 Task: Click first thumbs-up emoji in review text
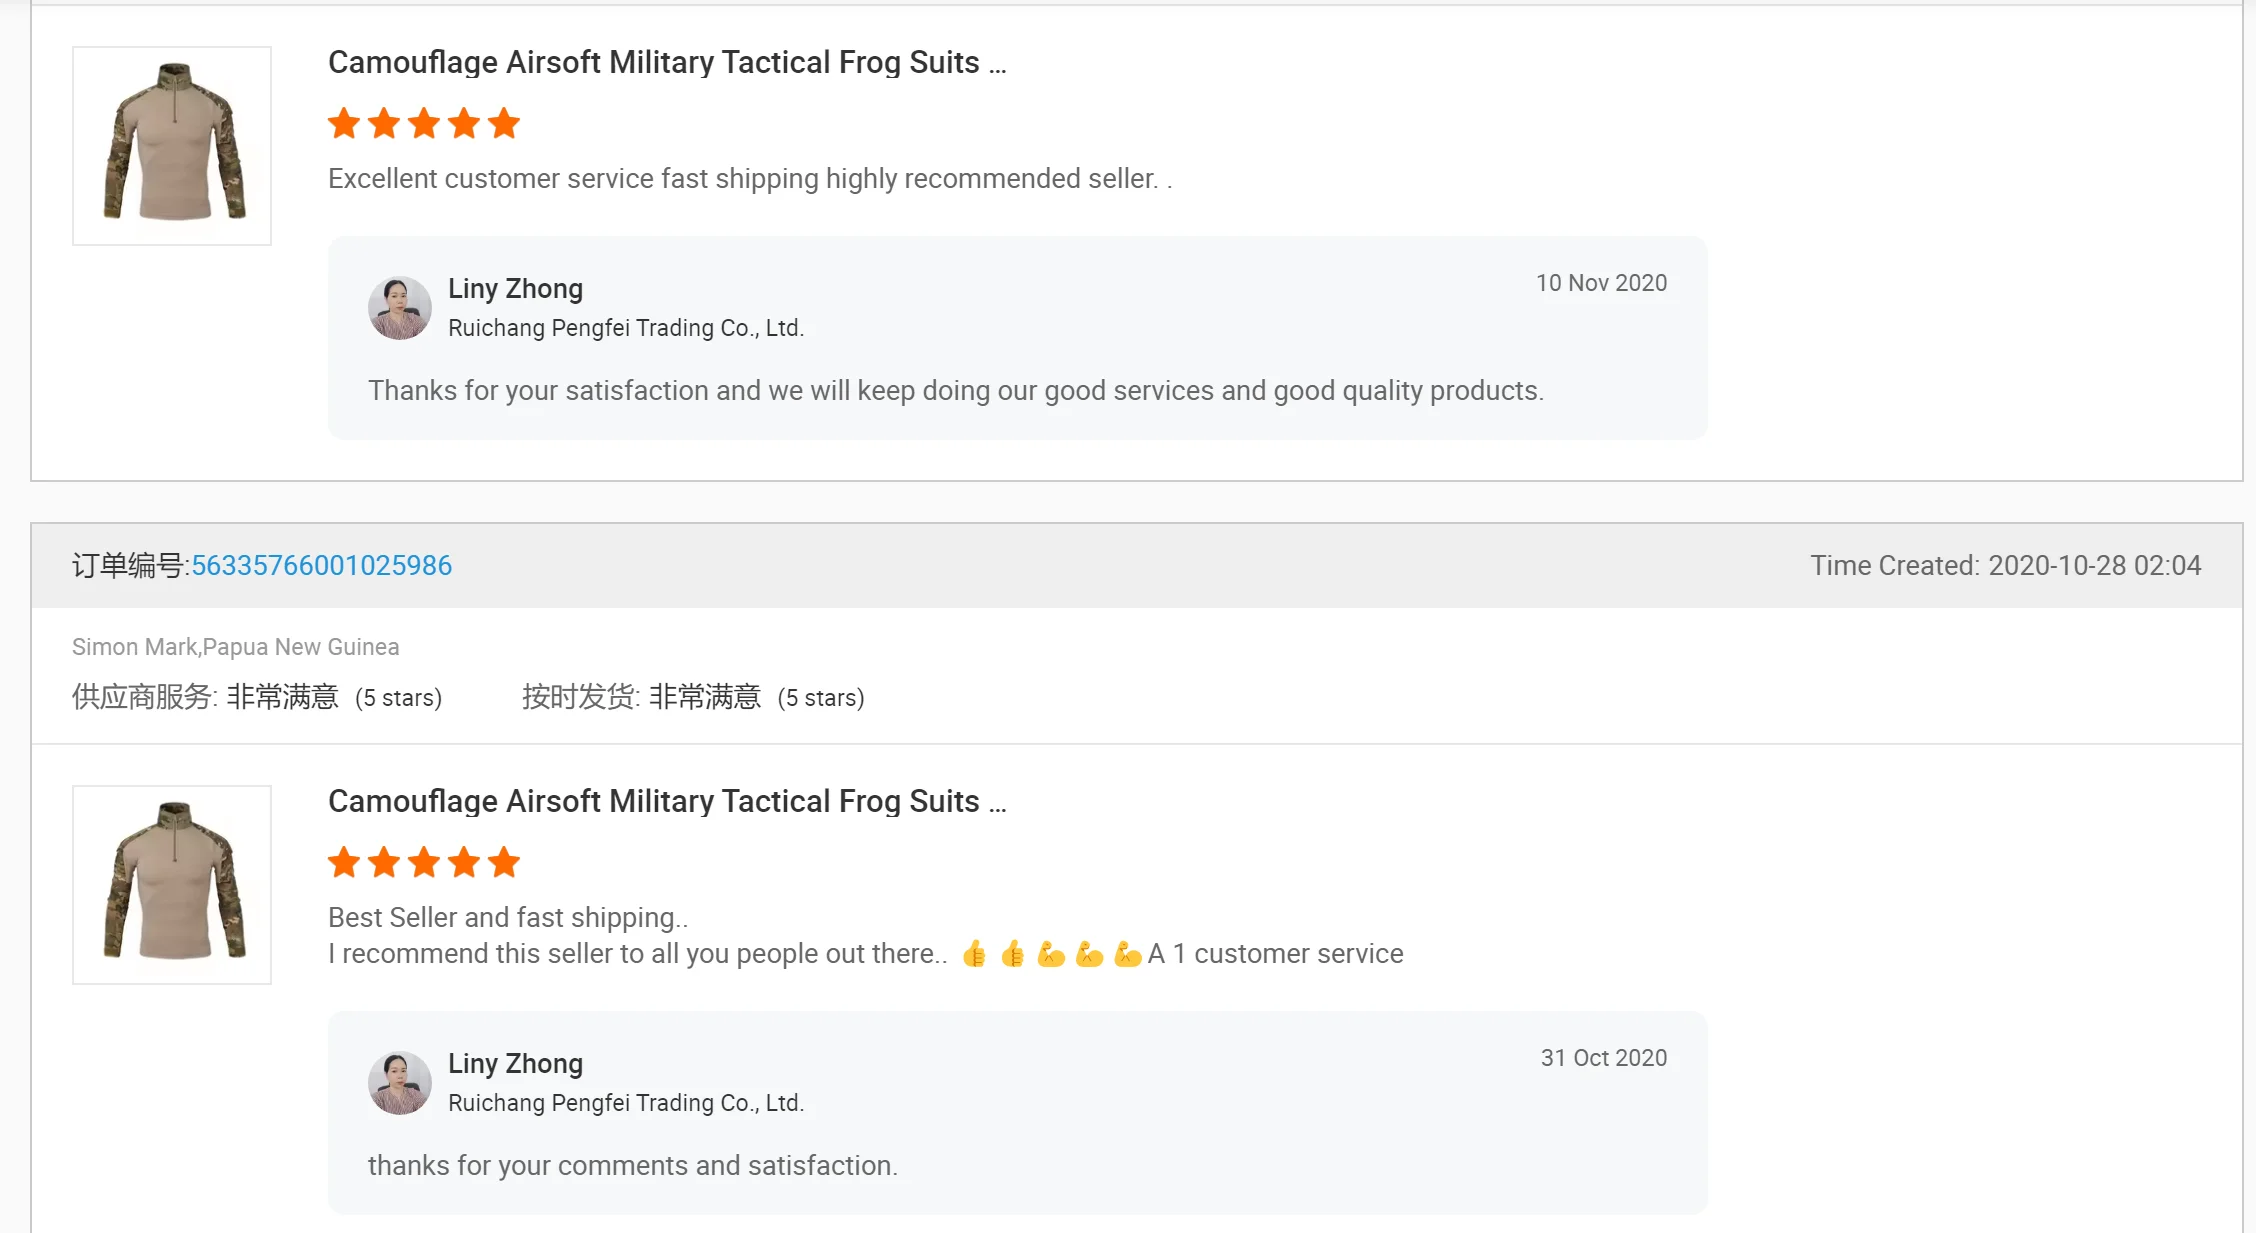click(974, 954)
